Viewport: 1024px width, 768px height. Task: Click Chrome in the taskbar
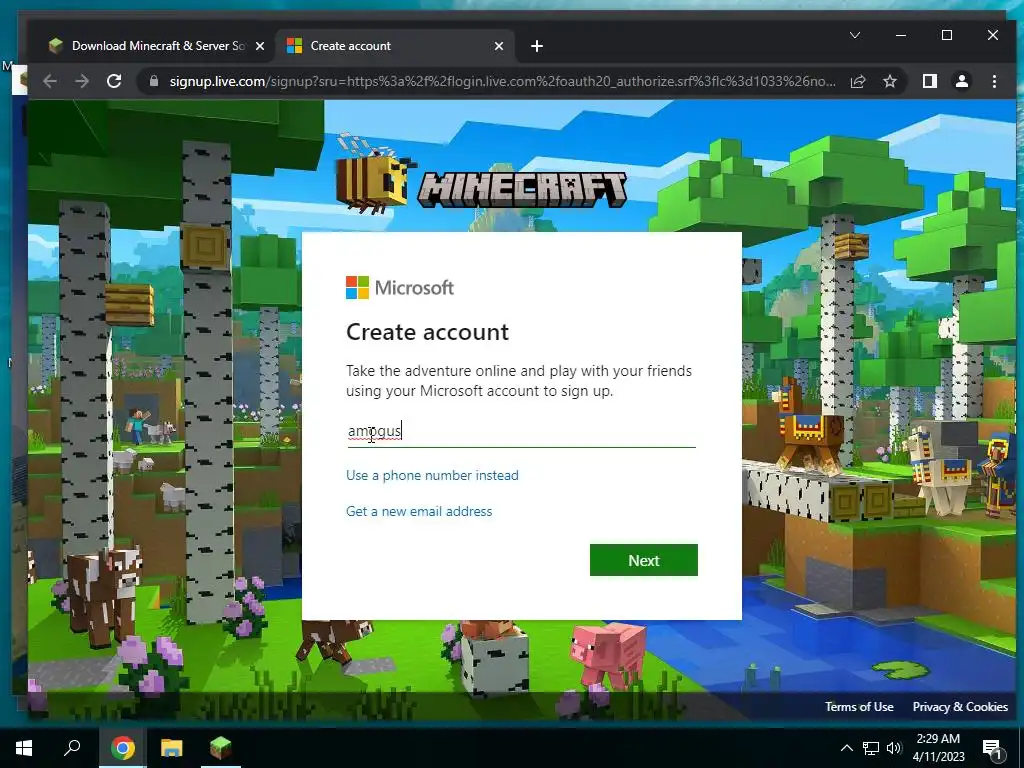(123, 748)
